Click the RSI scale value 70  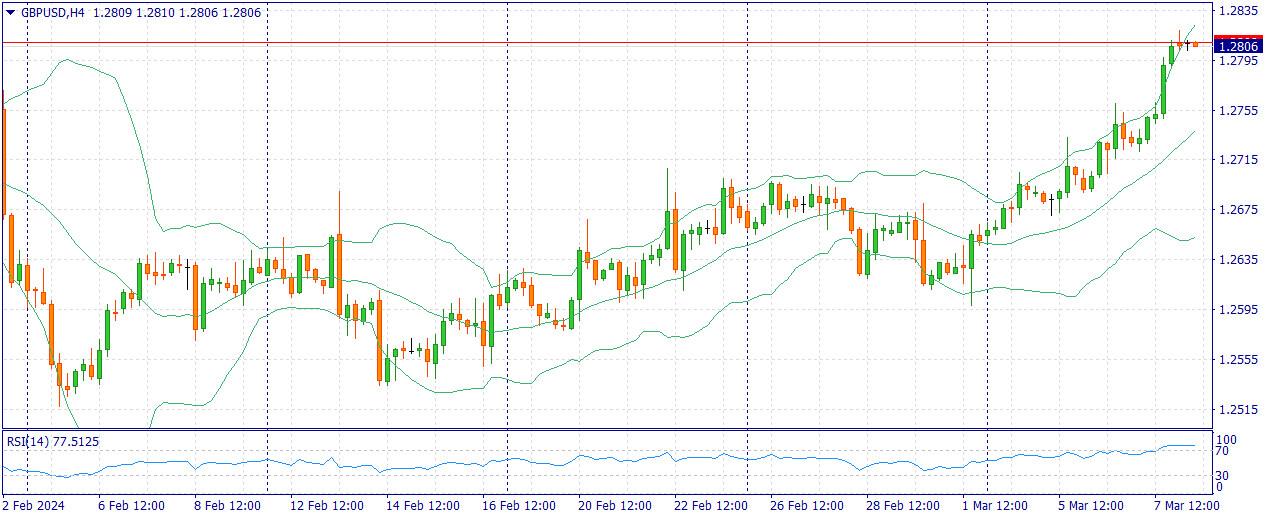(1222, 453)
